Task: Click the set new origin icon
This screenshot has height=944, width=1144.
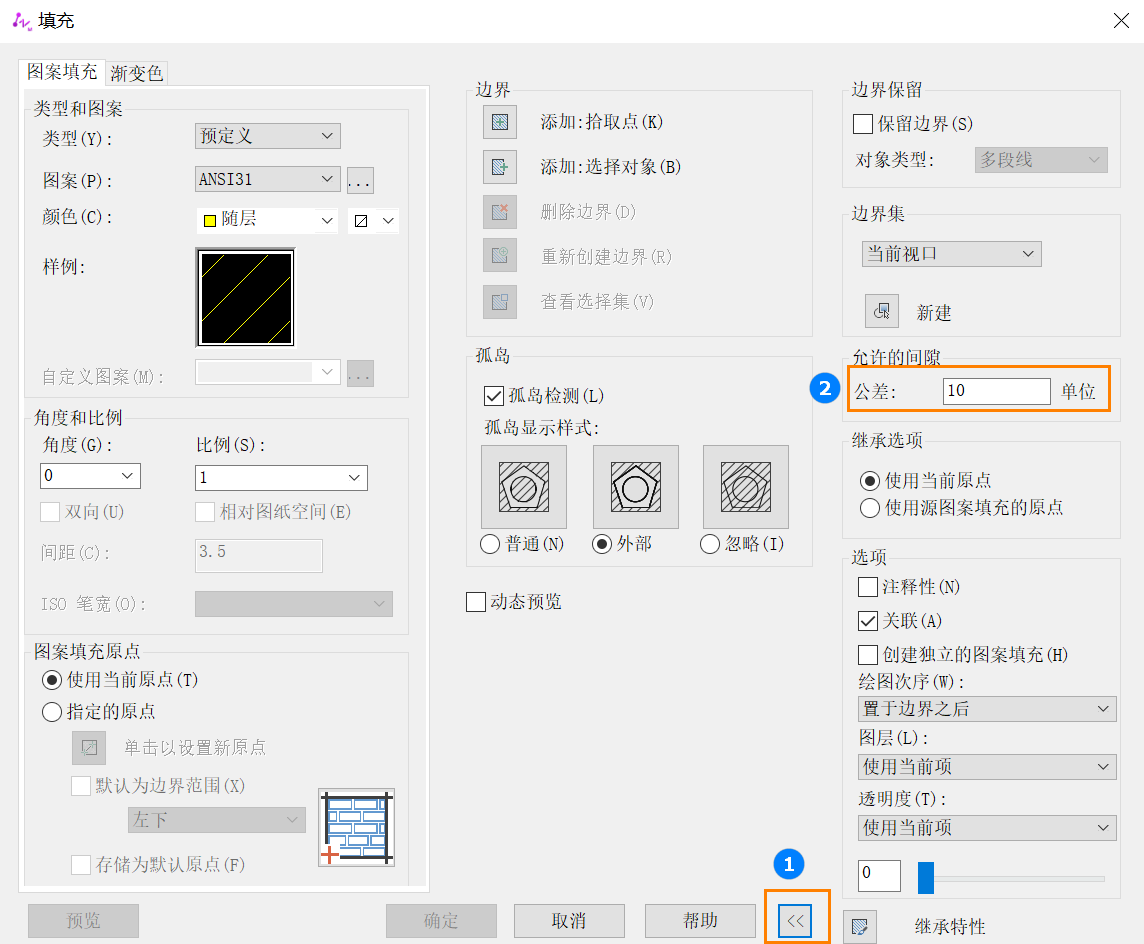Action: point(89,747)
